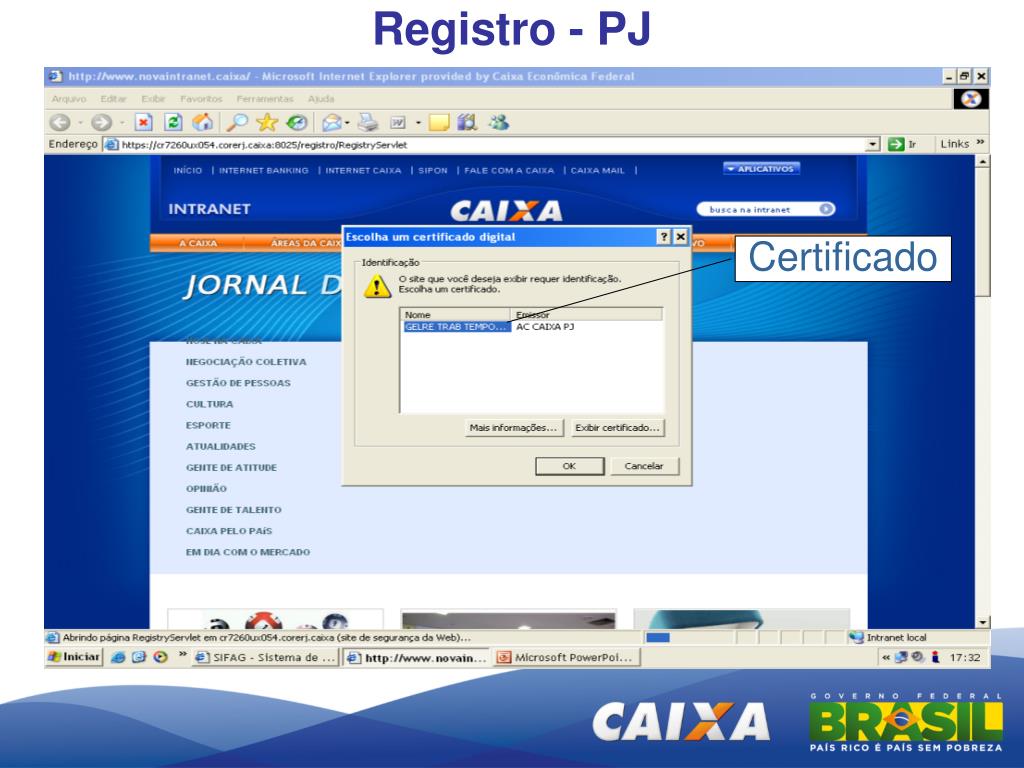Viewport: 1024px width, 768px height.
Task: Click the Intranet local zone status icon
Action: tap(856, 637)
